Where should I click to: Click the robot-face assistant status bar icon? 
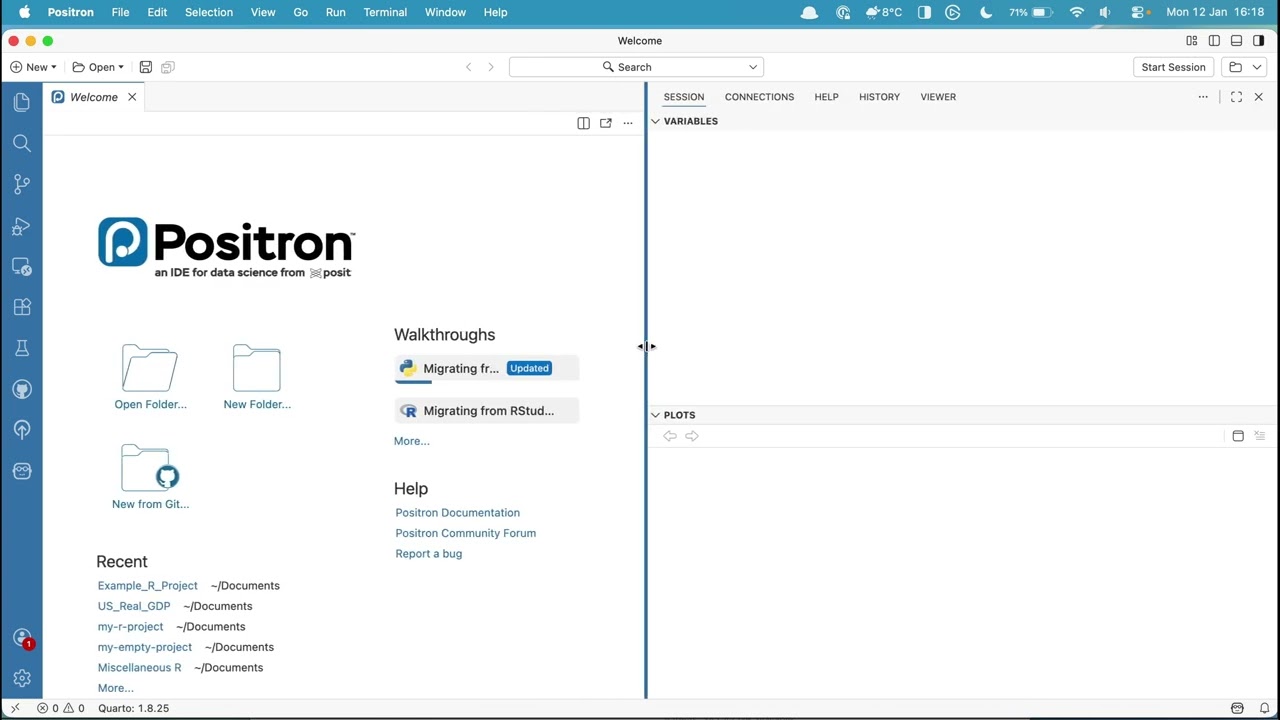click(1238, 708)
